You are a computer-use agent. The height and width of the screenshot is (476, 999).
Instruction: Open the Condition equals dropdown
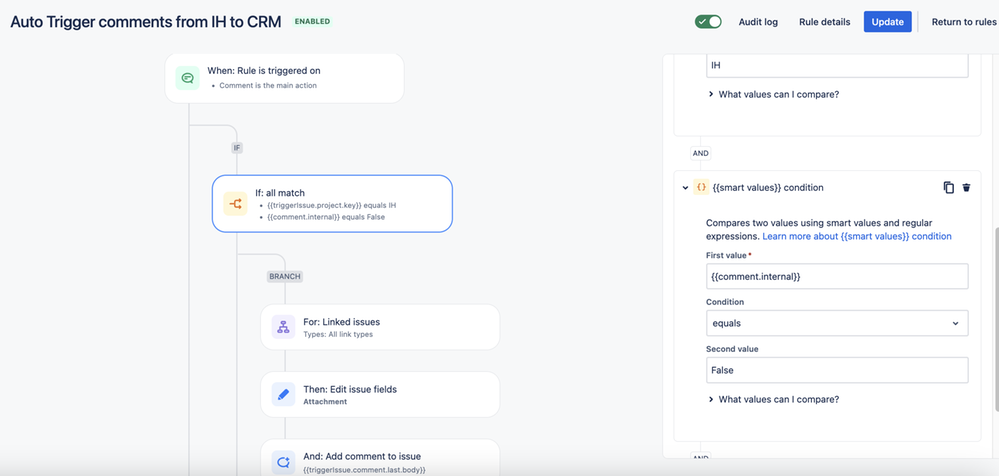pos(837,323)
